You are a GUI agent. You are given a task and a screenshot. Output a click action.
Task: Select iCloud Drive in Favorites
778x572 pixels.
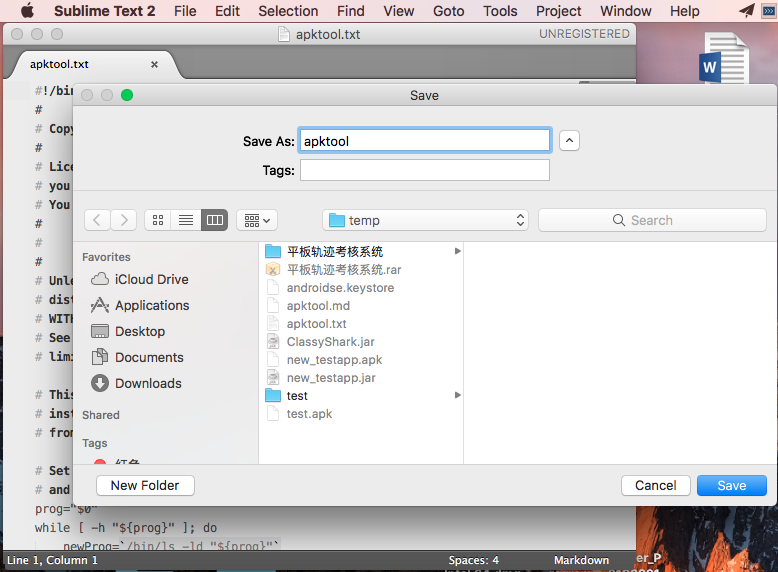click(x=151, y=279)
